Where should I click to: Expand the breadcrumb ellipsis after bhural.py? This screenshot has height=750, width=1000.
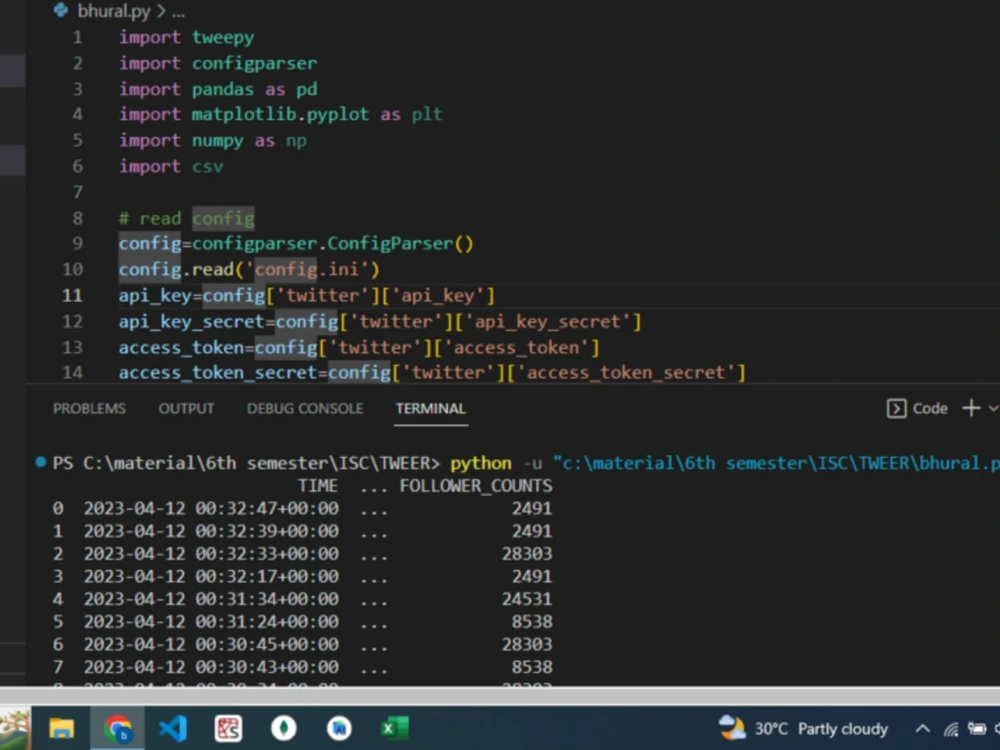click(x=178, y=12)
